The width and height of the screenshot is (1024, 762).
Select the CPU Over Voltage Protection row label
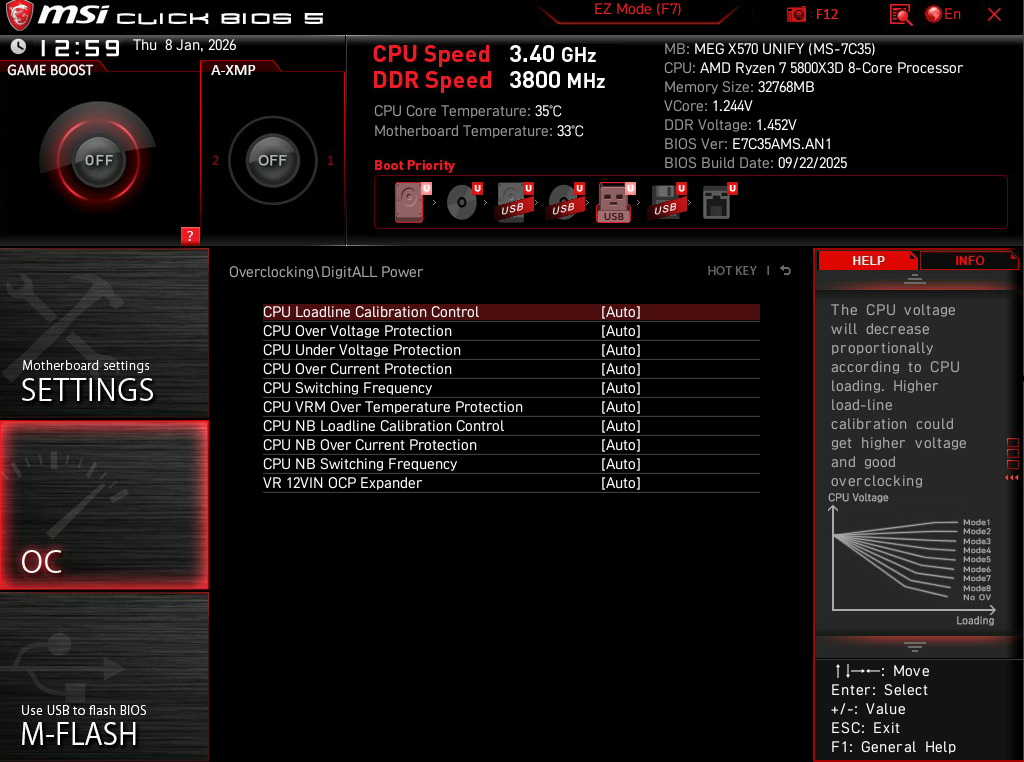pyautogui.click(x=357, y=331)
